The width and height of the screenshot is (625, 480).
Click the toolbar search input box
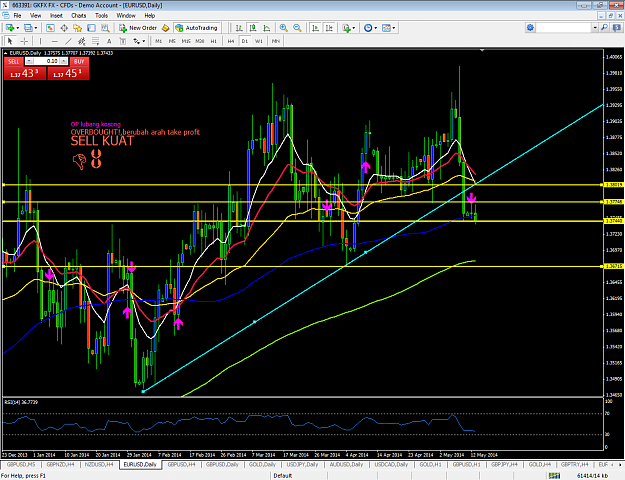(564, 28)
